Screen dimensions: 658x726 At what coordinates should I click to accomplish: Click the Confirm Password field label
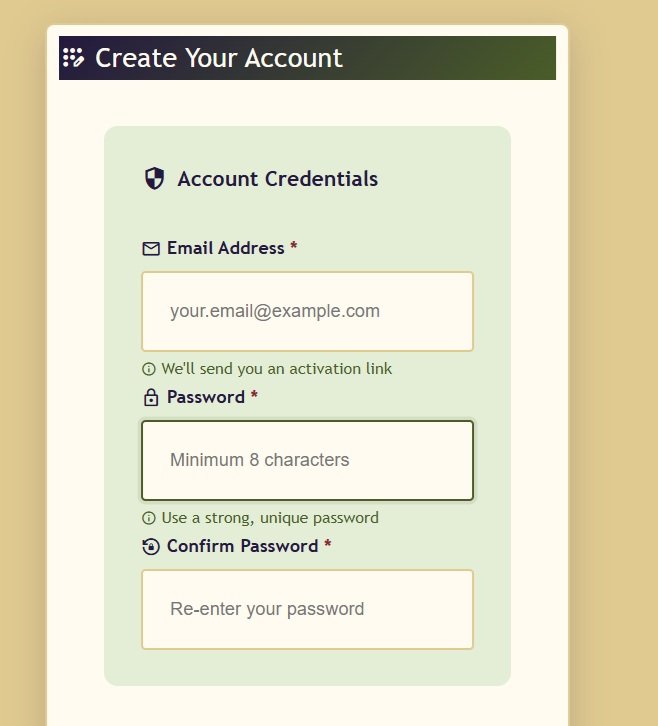pos(242,546)
